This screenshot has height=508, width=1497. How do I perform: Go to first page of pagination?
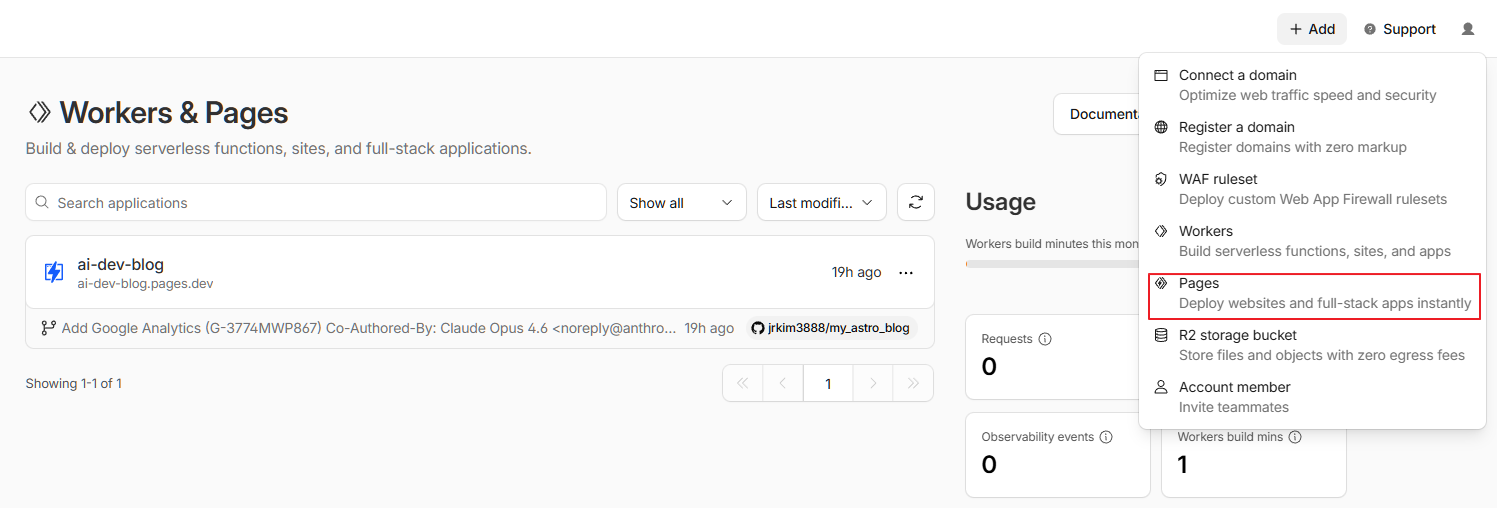click(x=742, y=383)
